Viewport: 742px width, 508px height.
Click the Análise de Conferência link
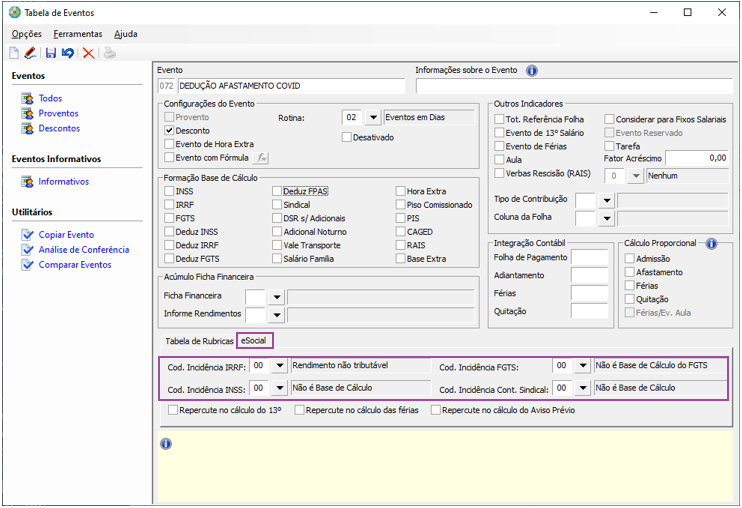pyautogui.click(x=84, y=250)
